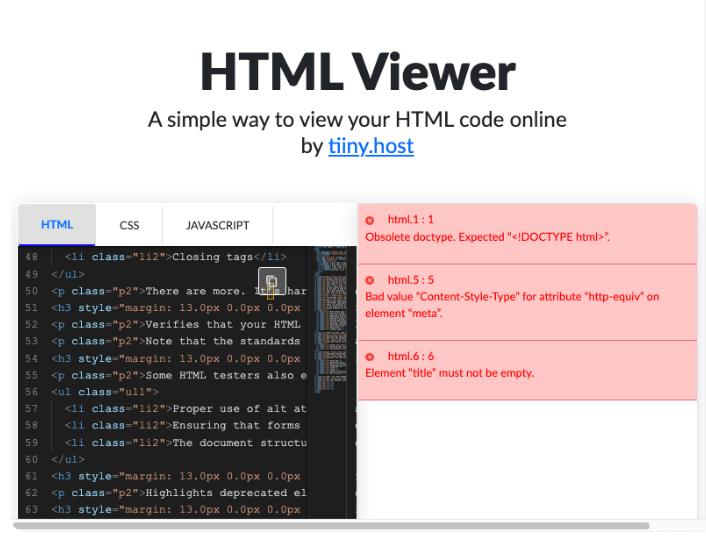Click line 51 h3 style code

pos(176,308)
